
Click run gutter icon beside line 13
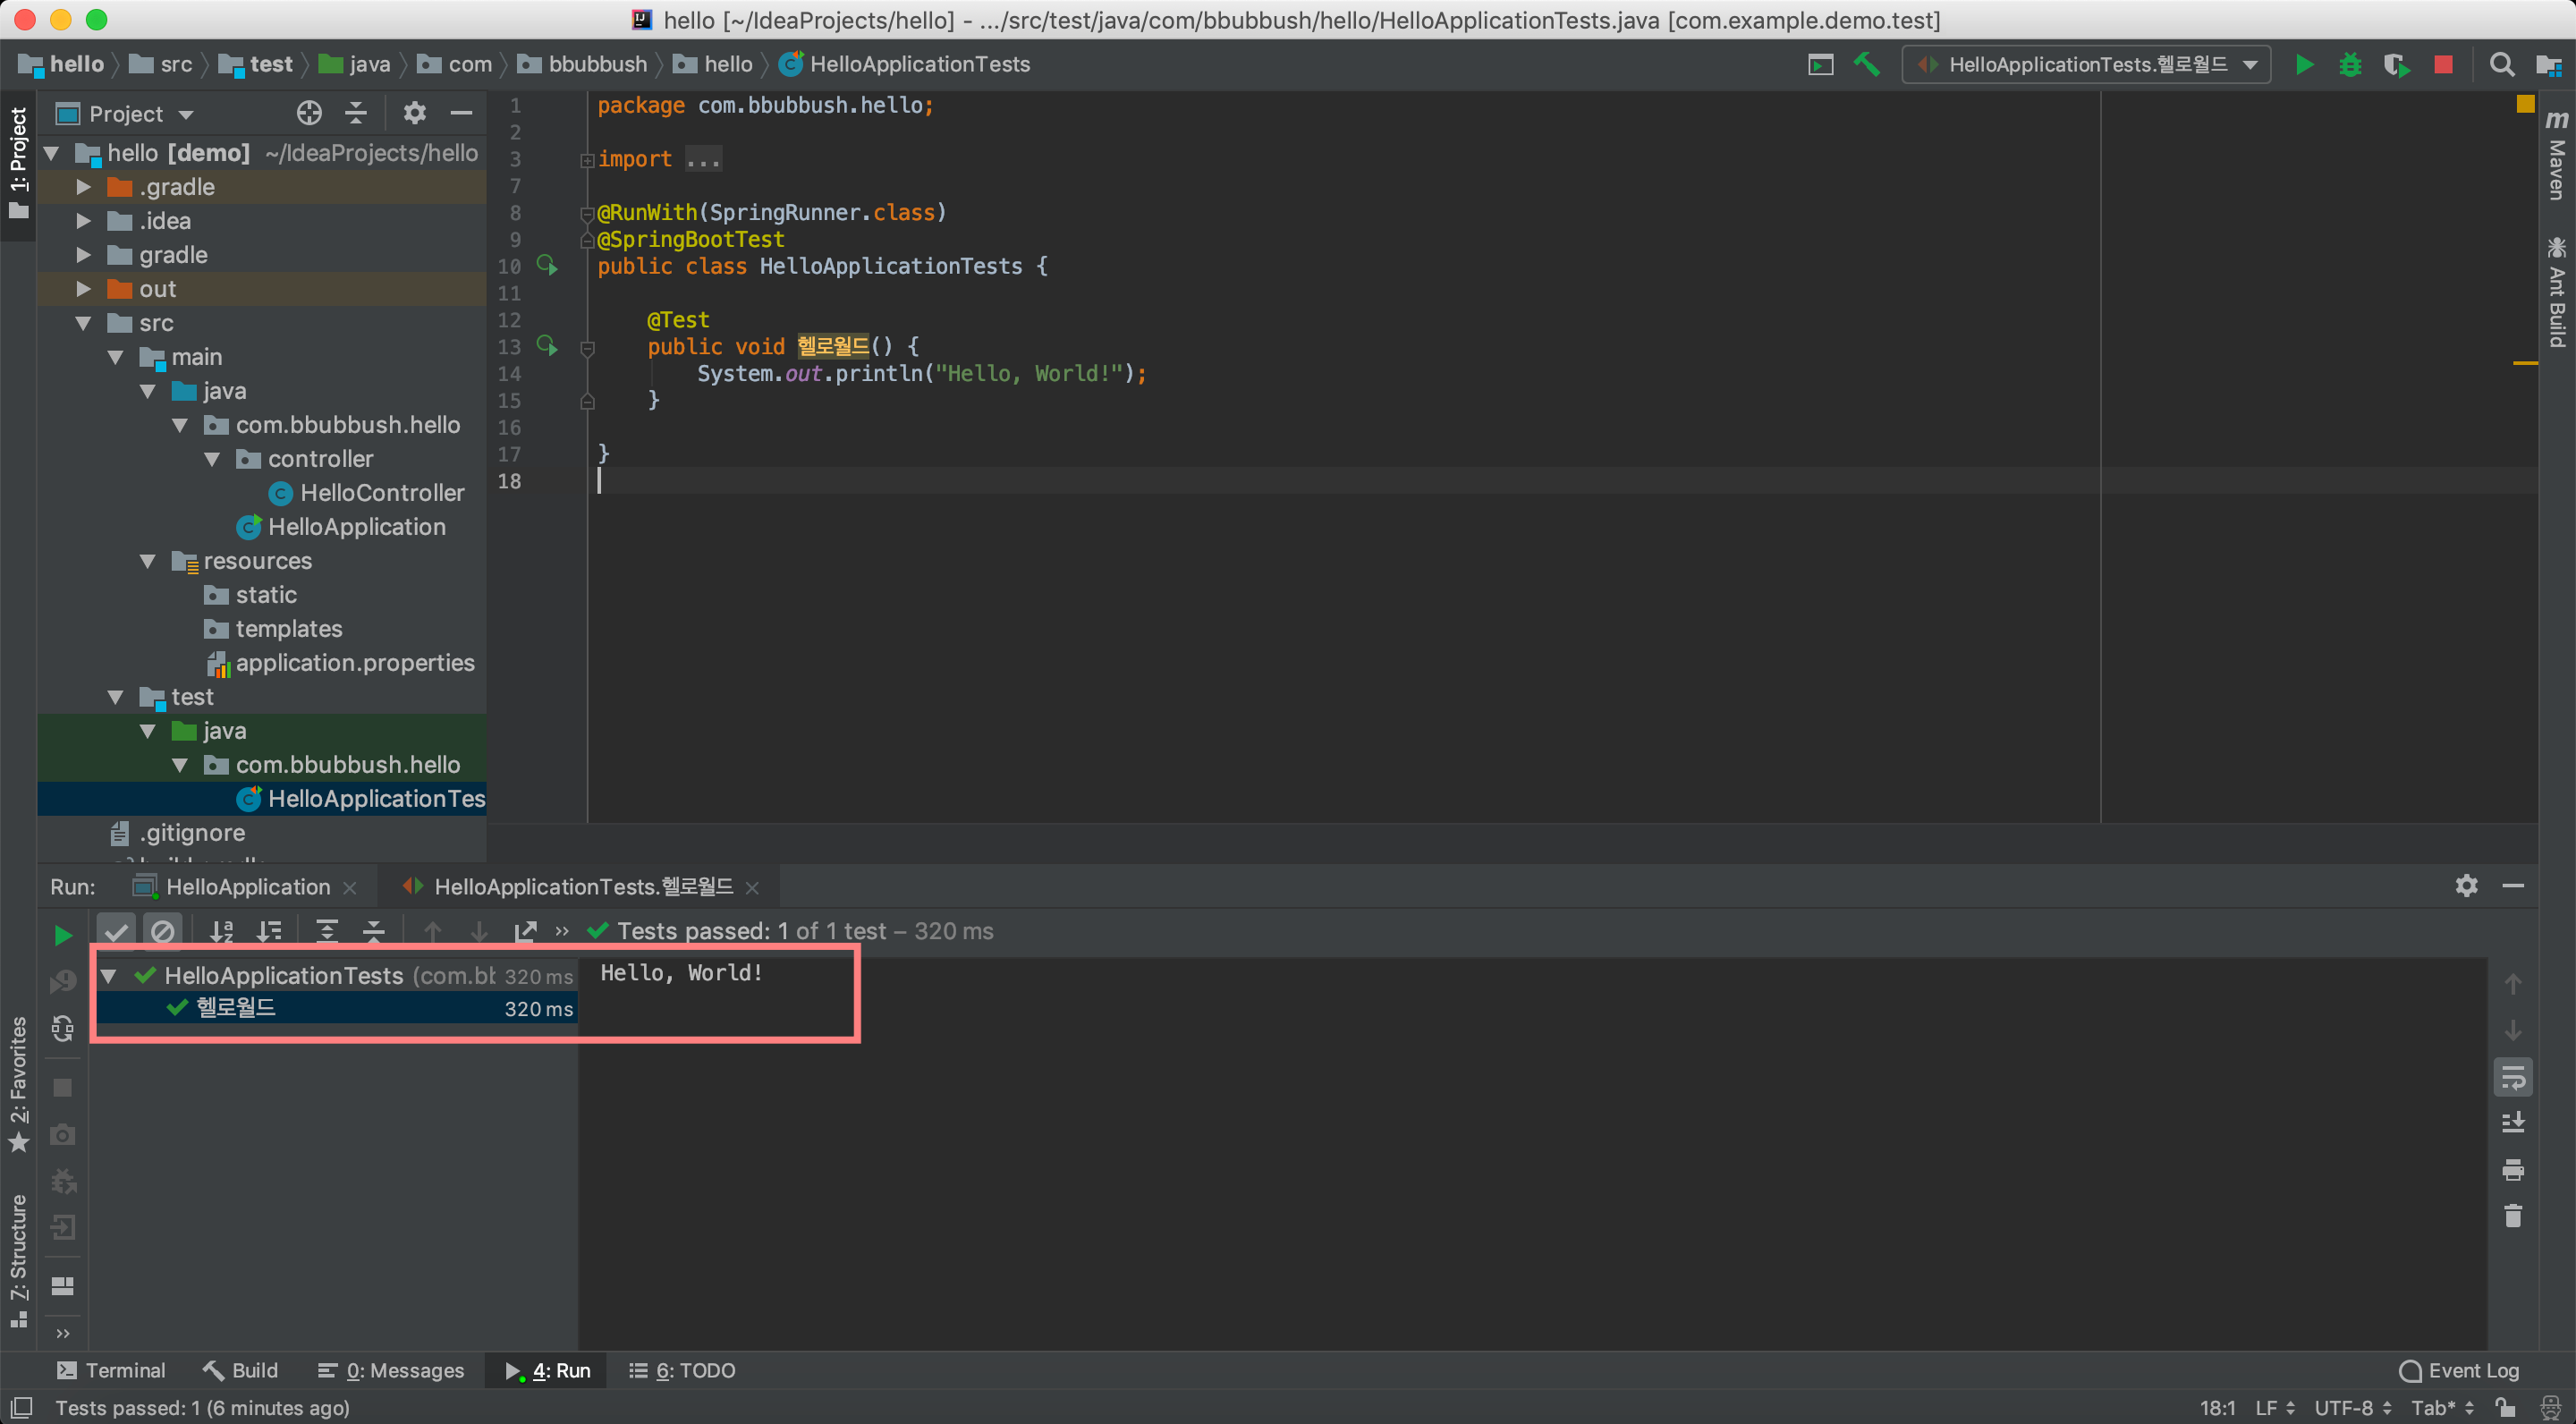pyautogui.click(x=546, y=345)
